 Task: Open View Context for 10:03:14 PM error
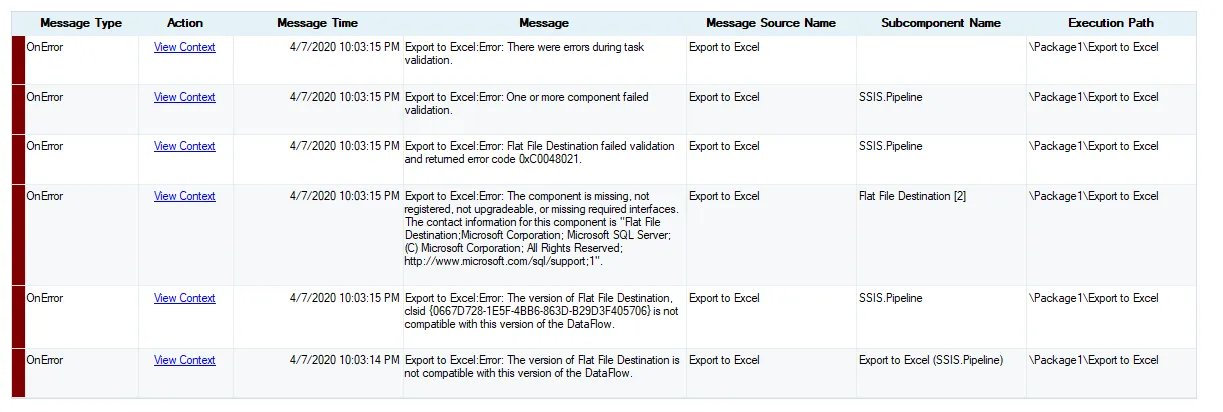pyautogui.click(x=184, y=360)
